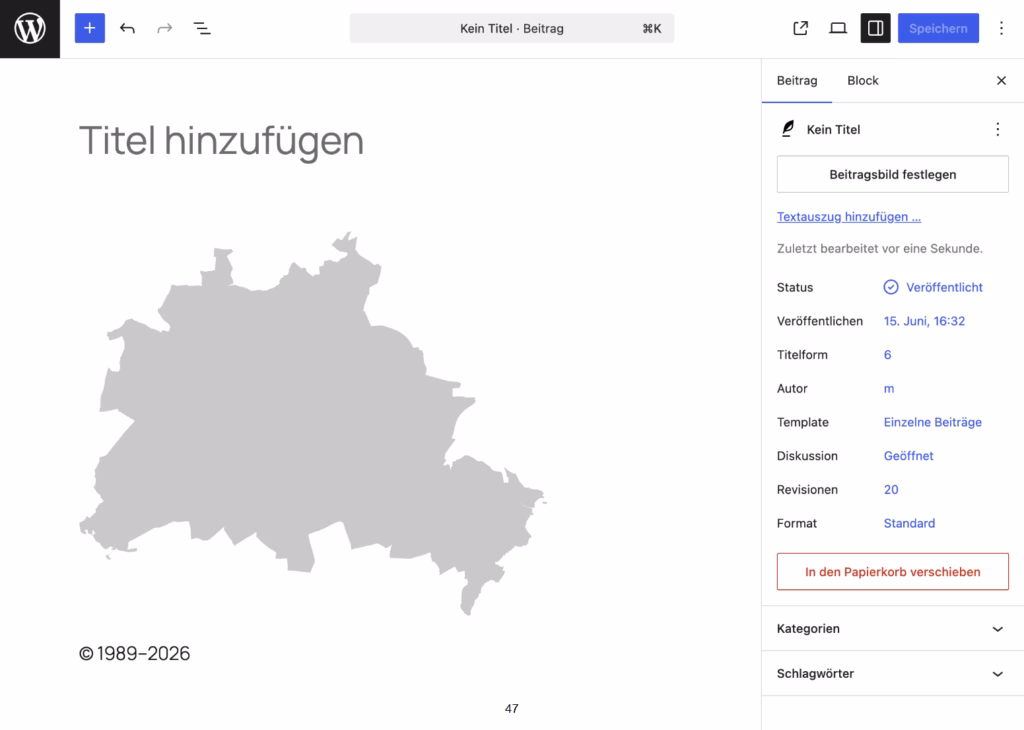Edit the Titelform value 6
This screenshot has height=730, width=1024.
[x=888, y=355]
